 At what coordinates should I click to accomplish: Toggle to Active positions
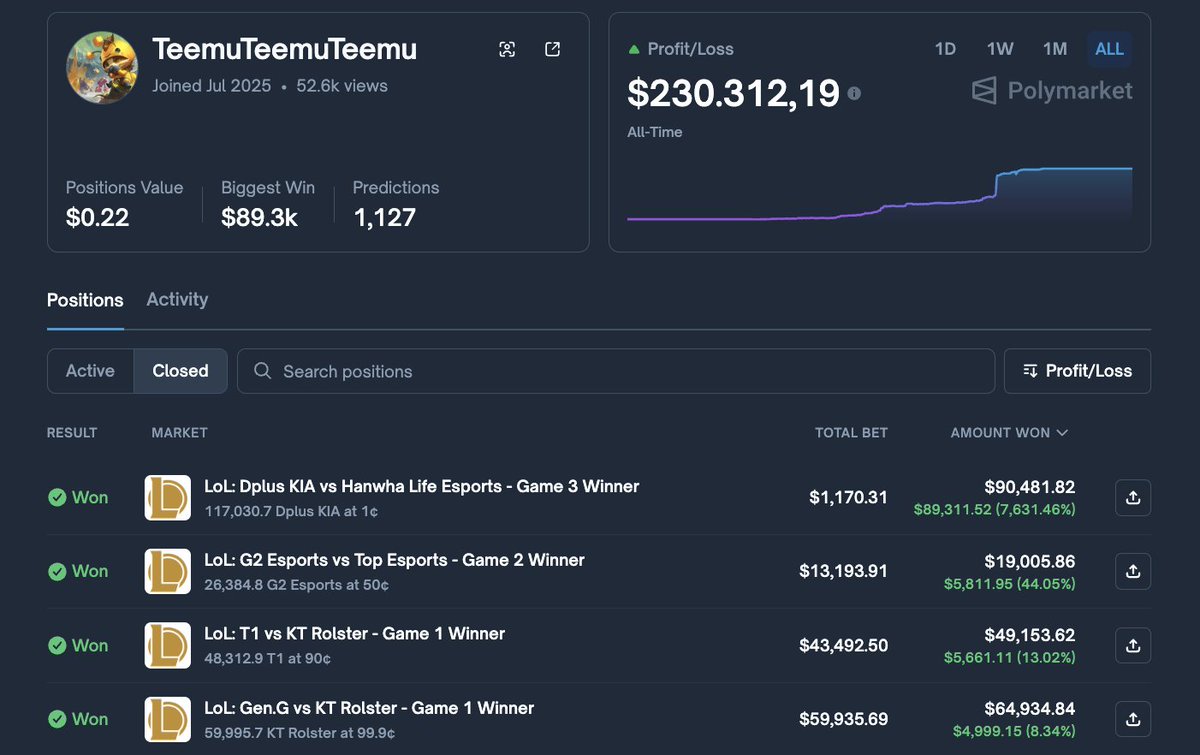90,371
